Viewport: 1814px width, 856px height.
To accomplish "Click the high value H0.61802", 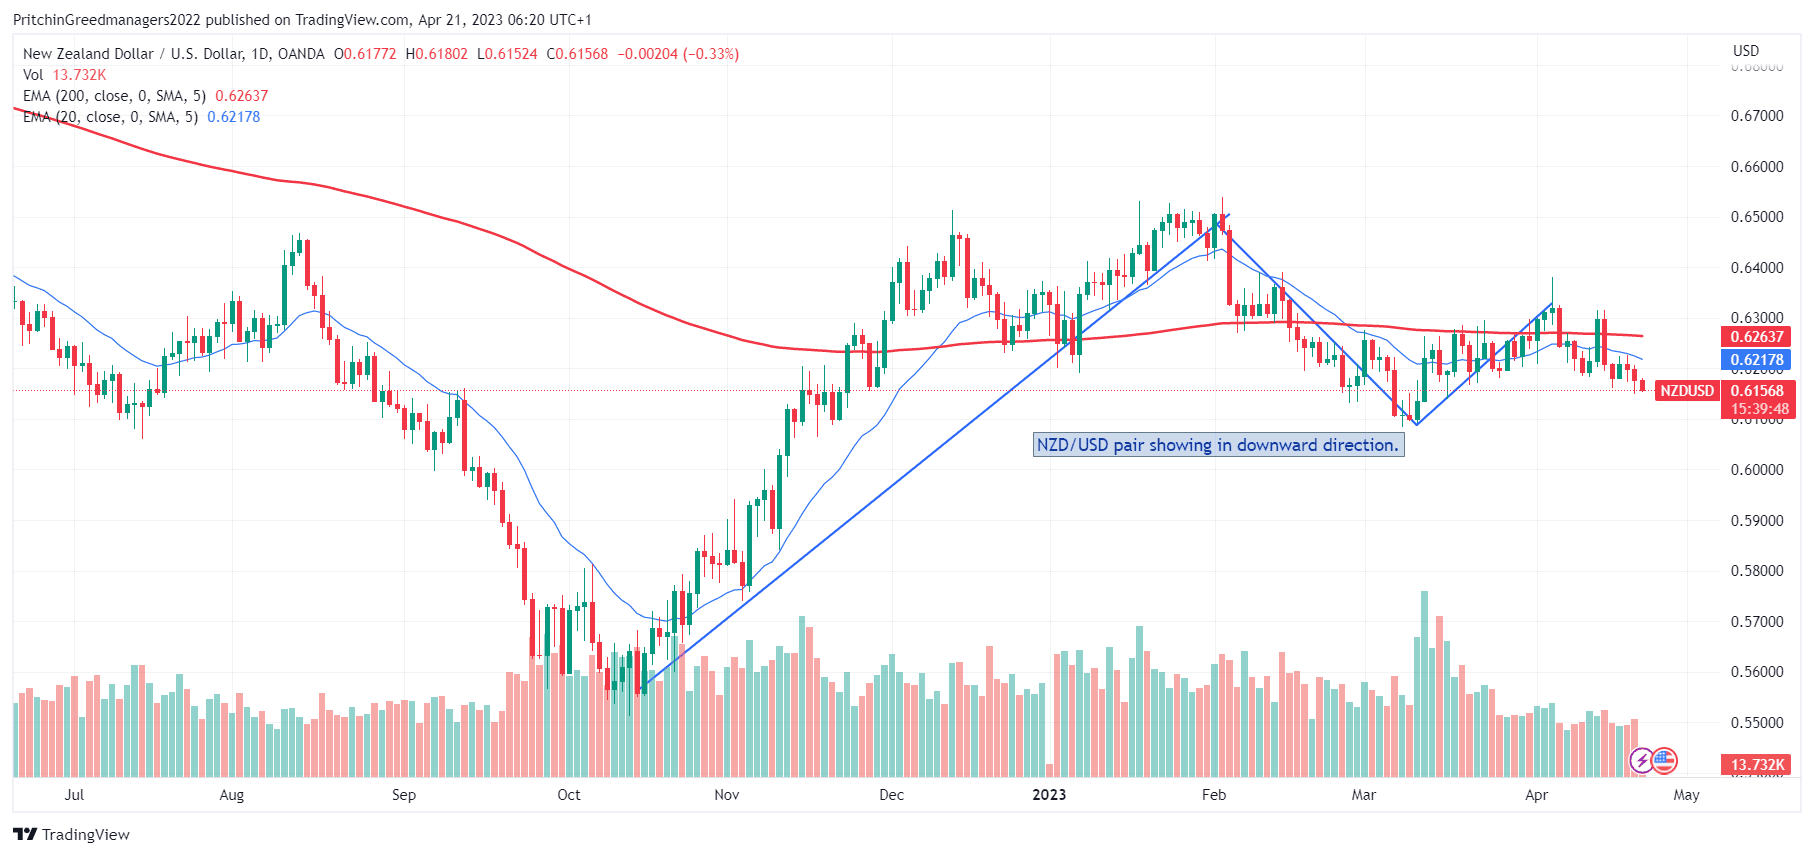I will point(437,54).
